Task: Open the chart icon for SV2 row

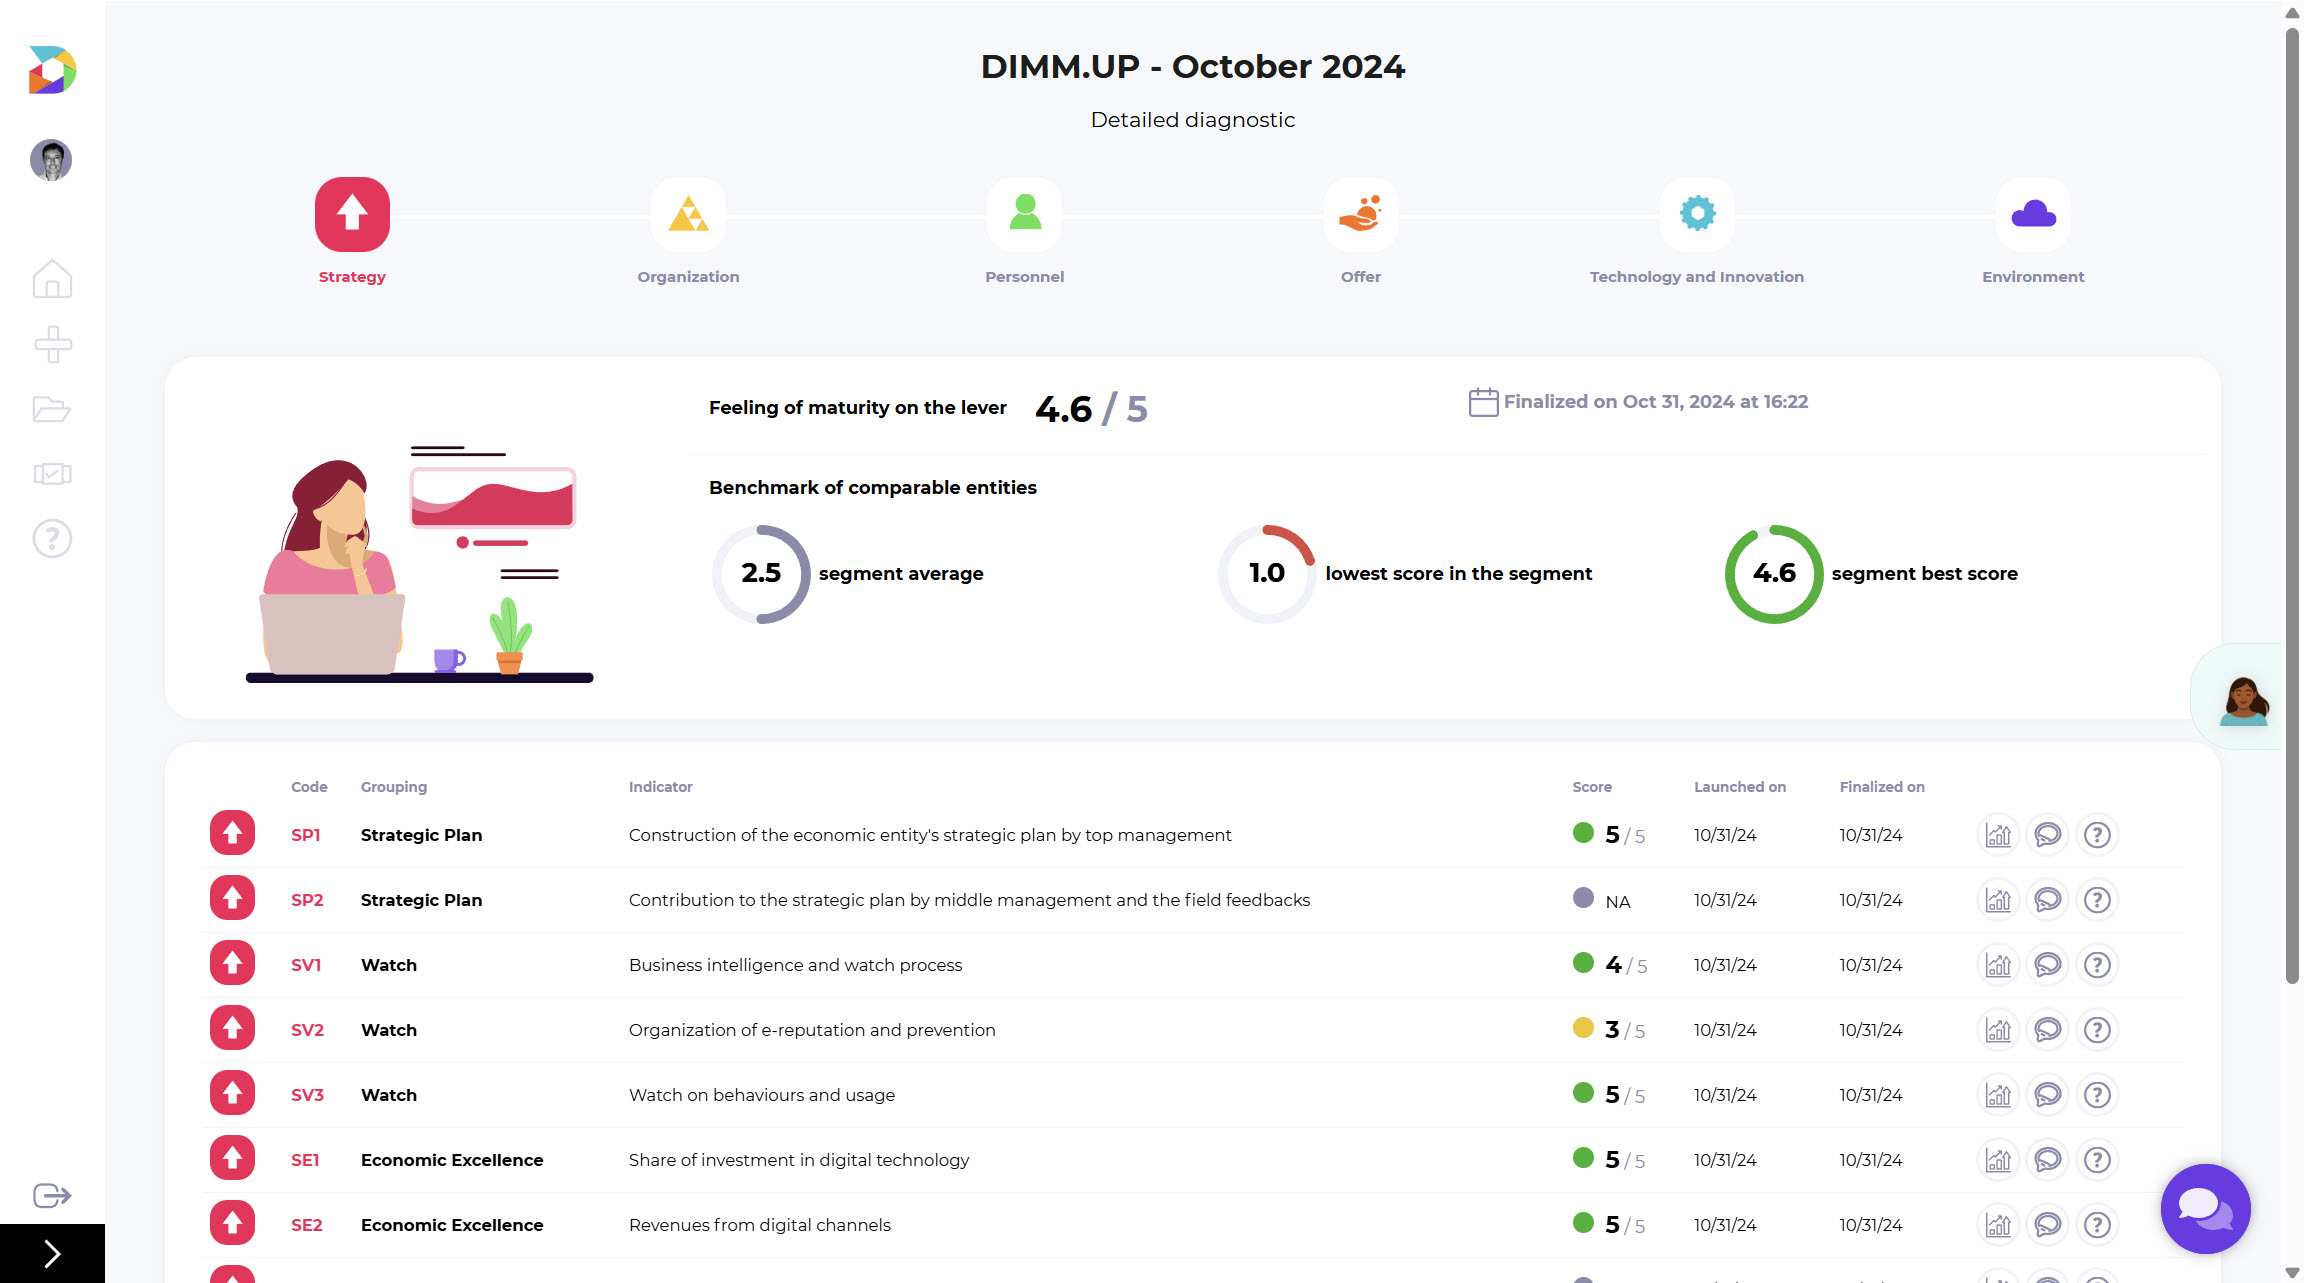Action: (x=1998, y=1030)
